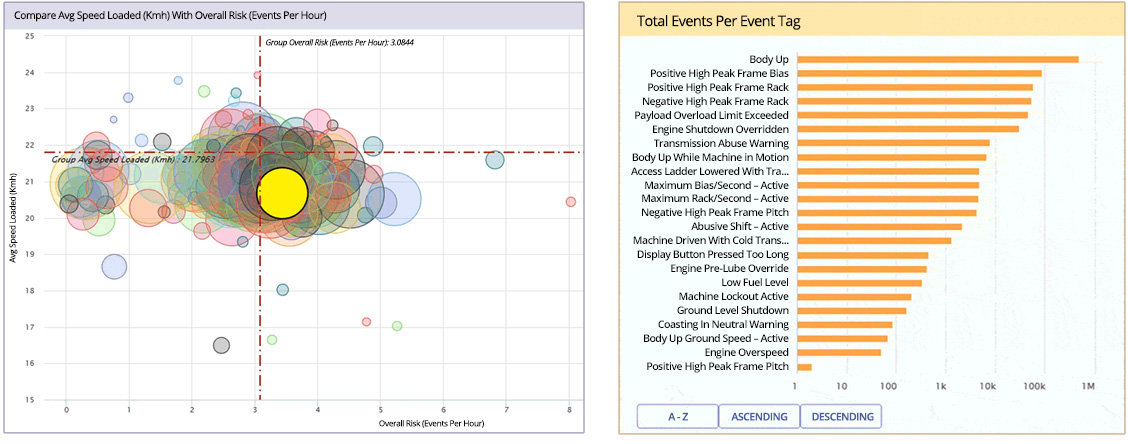This screenshot has height=444, width=1128.
Task: Select the teal bubble near risk 6.8
Action: pyautogui.click(x=495, y=160)
